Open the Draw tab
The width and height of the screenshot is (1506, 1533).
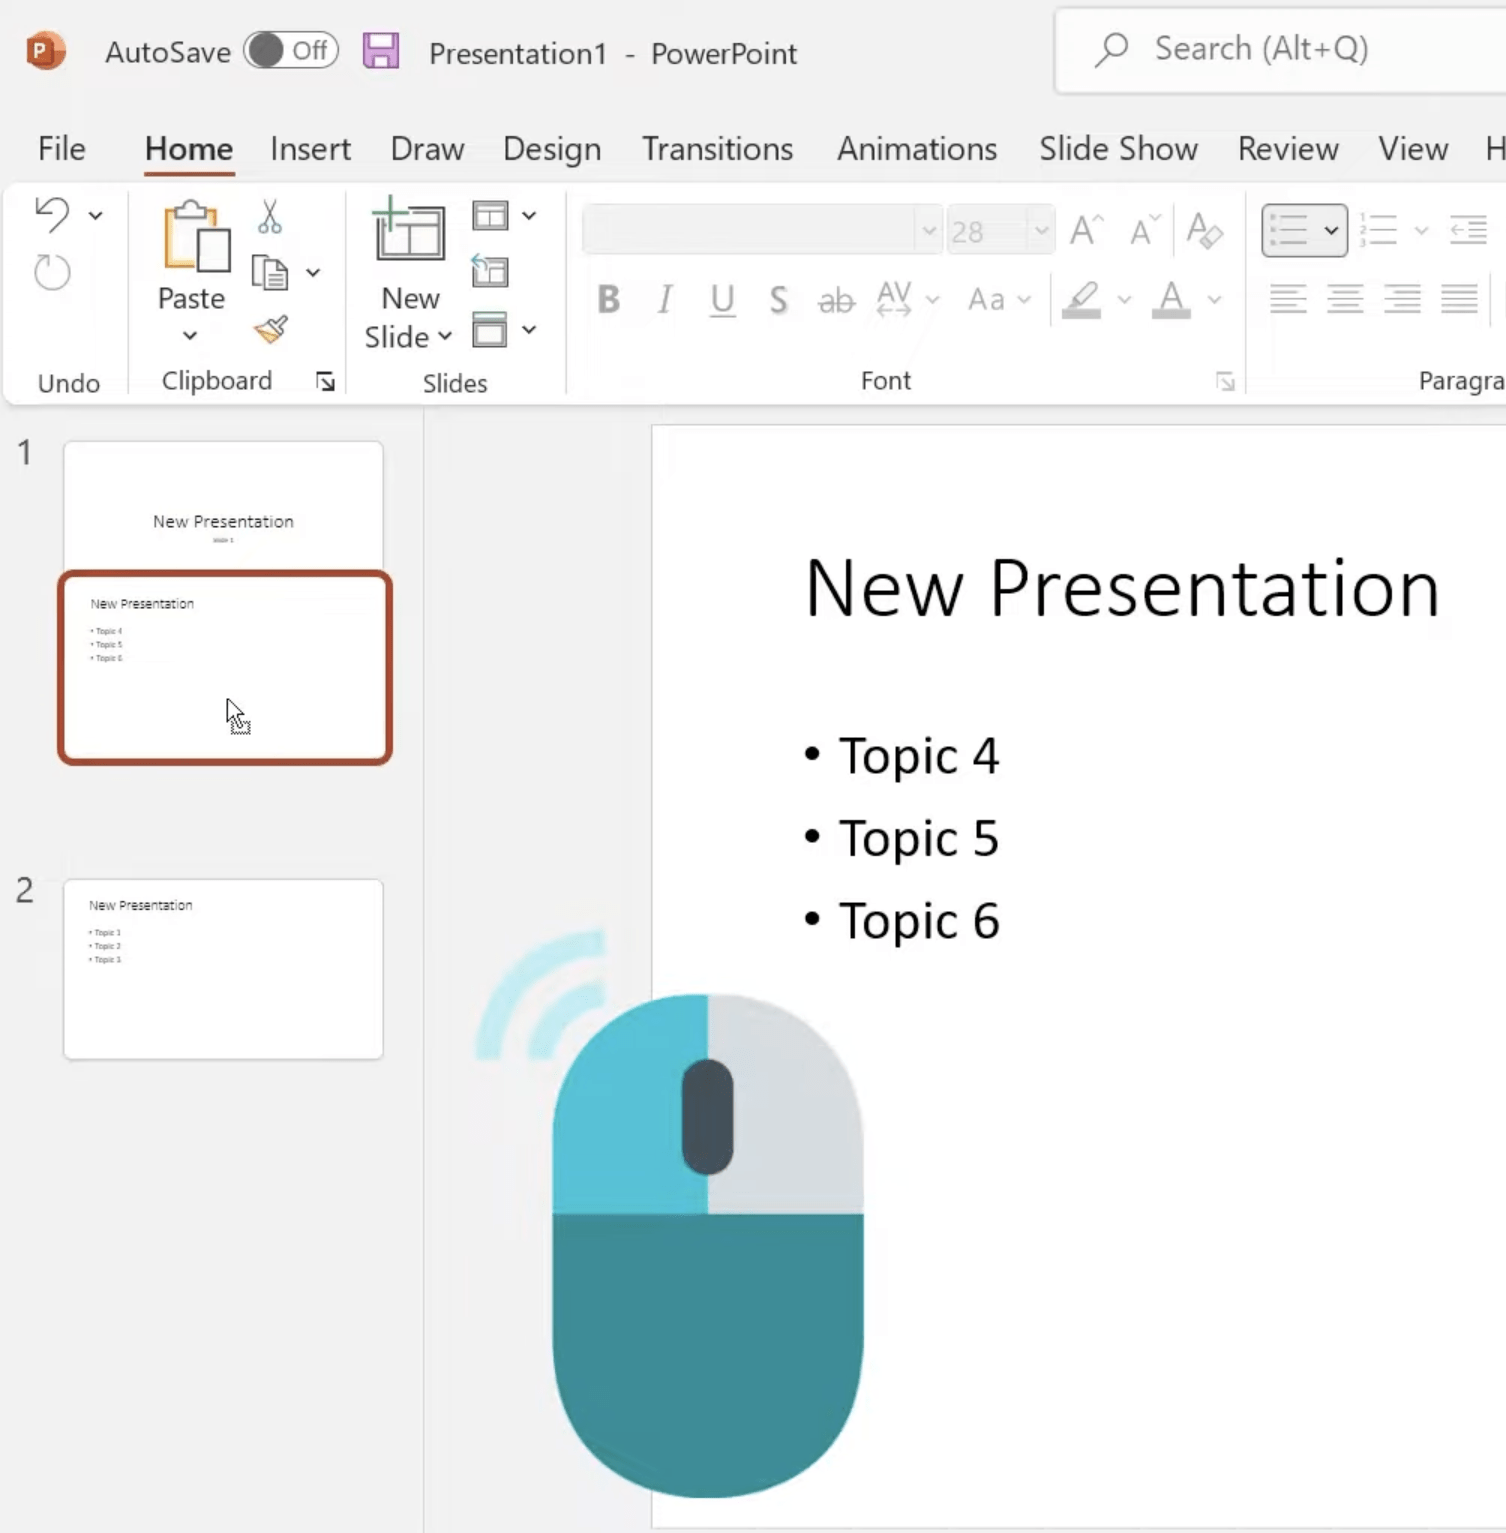(x=427, y=149)
